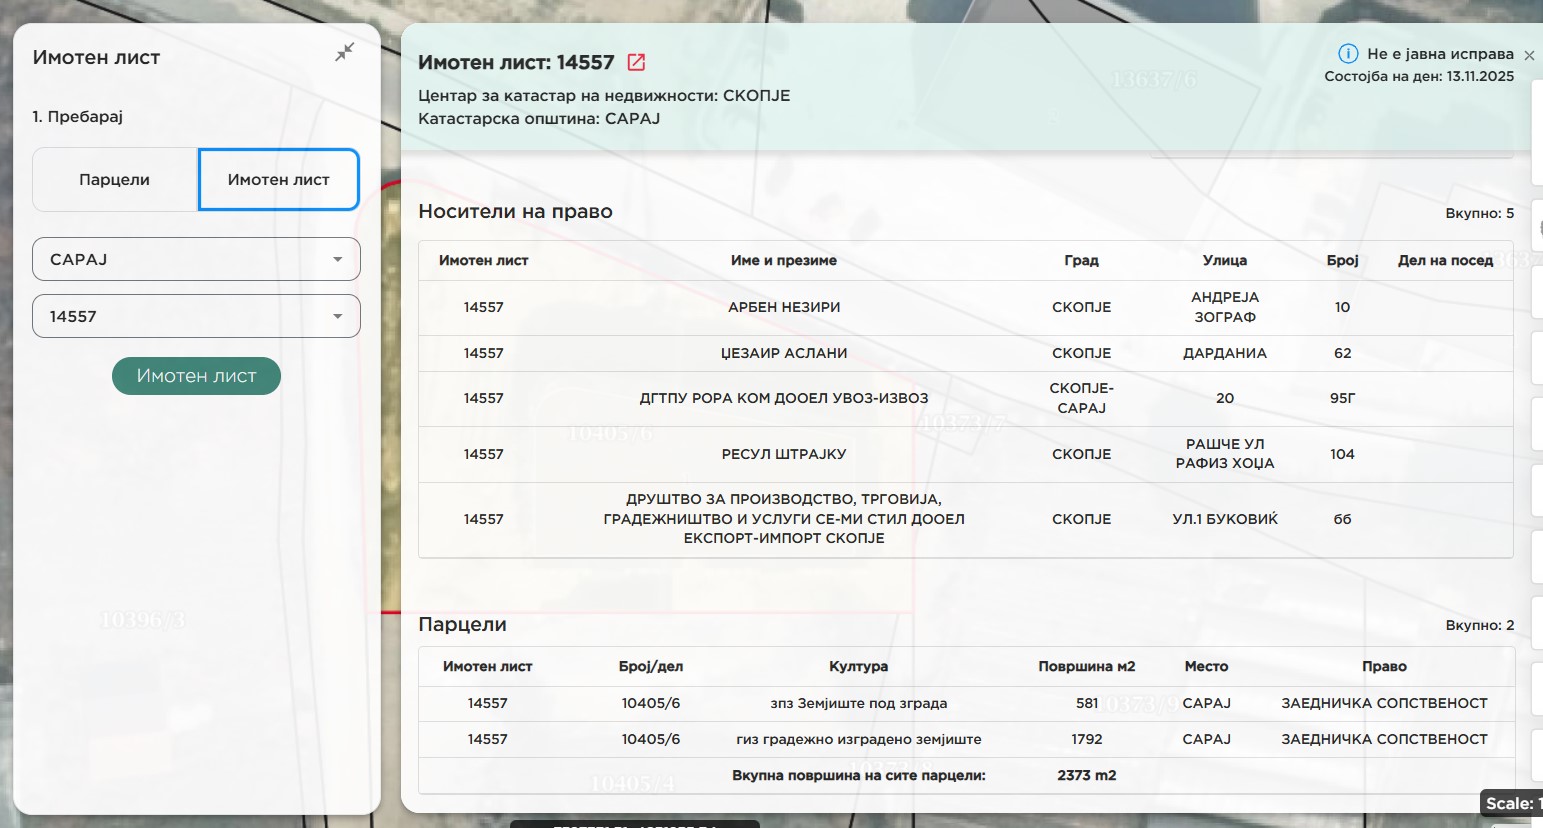Switch to the Парцели search tab

pos(115,180)
